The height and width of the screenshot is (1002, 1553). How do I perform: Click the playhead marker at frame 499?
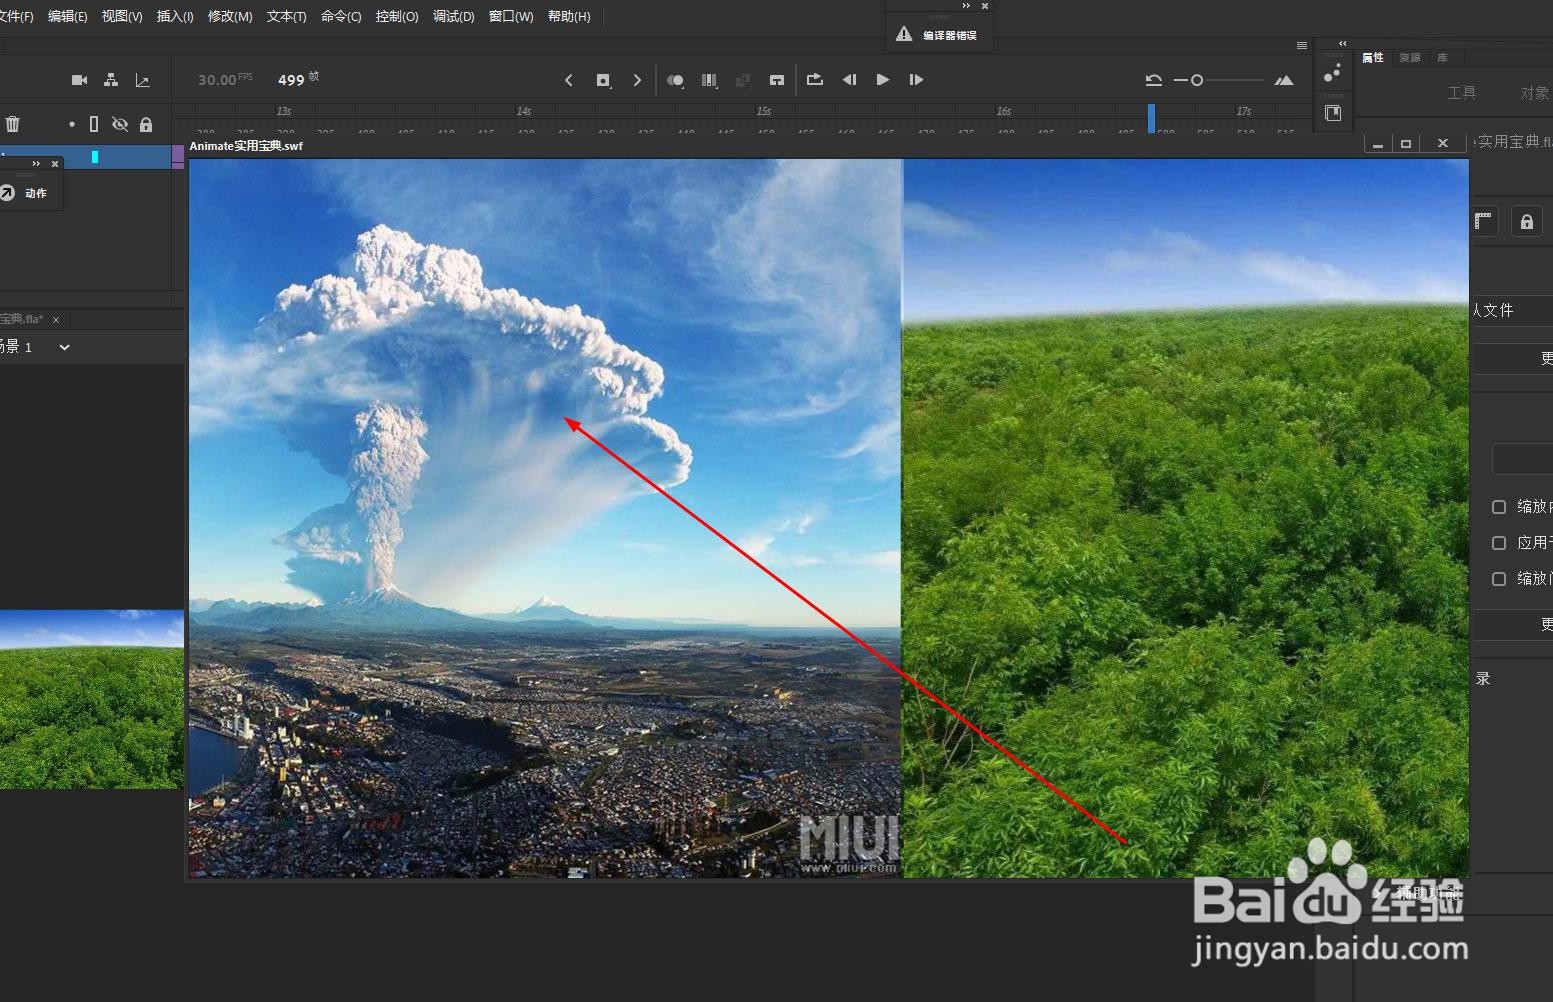pyautogui.click(x=1151, y=118)
